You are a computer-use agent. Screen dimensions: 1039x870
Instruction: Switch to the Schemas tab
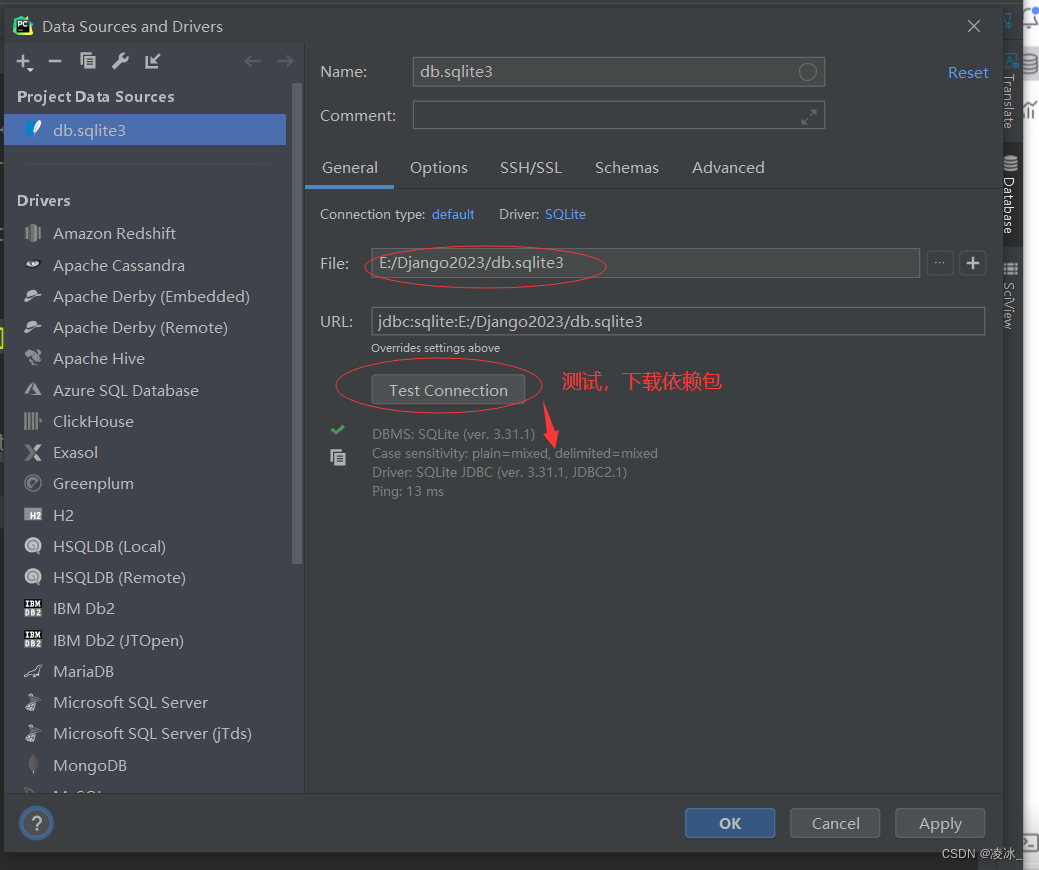pos(626,168)
